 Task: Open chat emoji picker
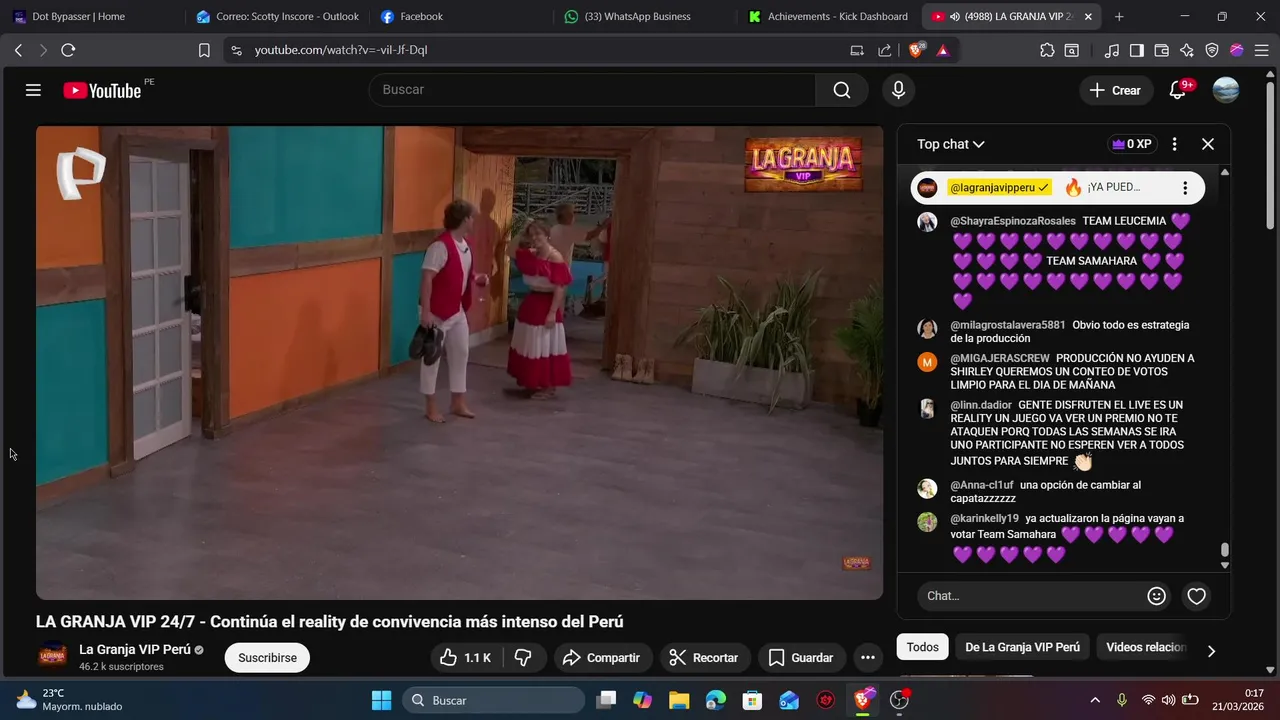[x=1157, y=596]
